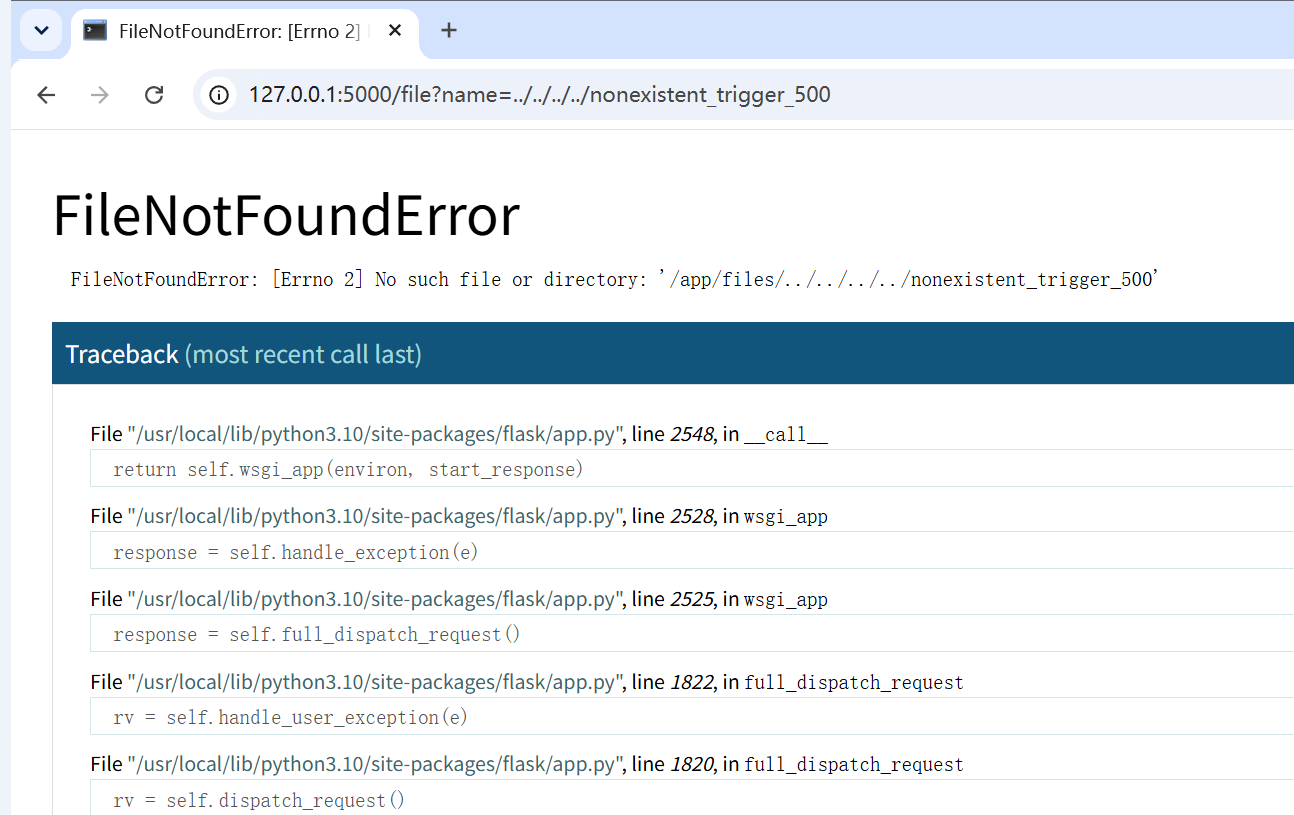Focus the address bar URL
The width and height of the screenshot is (1294, 815).
click(x=540, y=95)
